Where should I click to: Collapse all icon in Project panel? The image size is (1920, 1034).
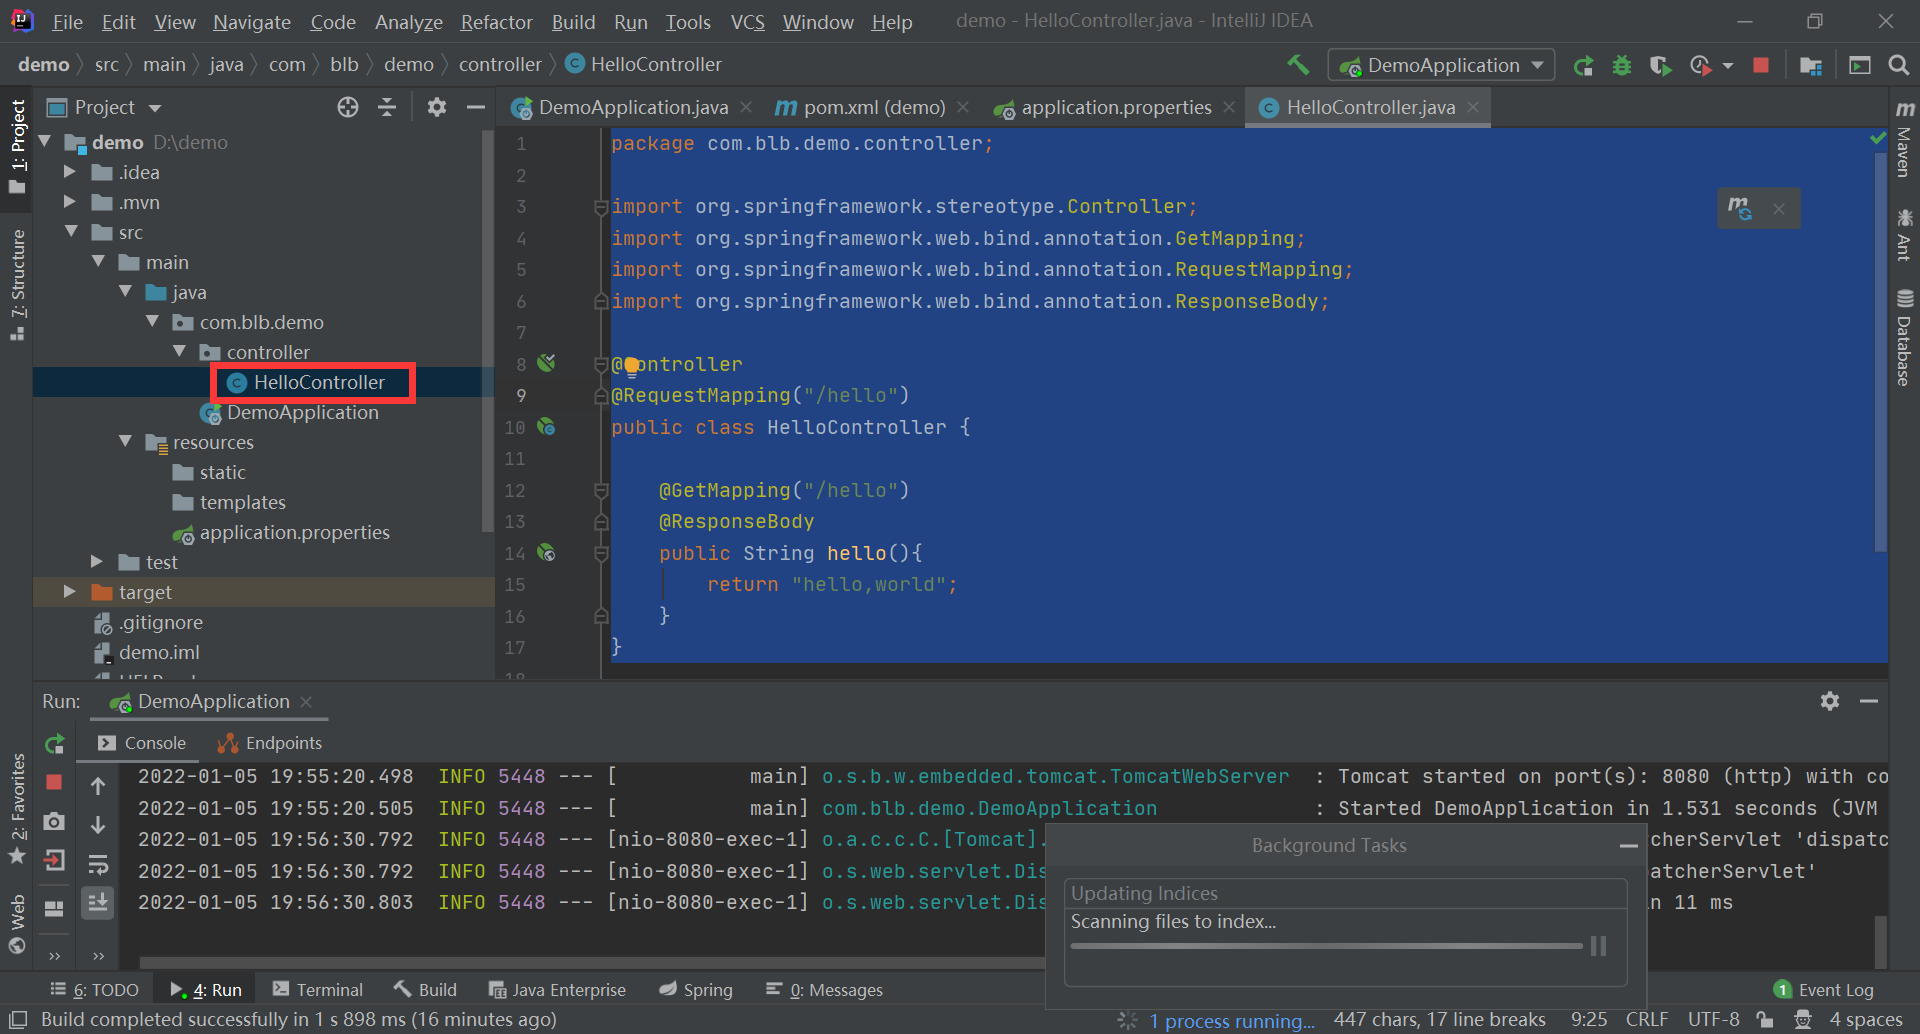point(387,107)
